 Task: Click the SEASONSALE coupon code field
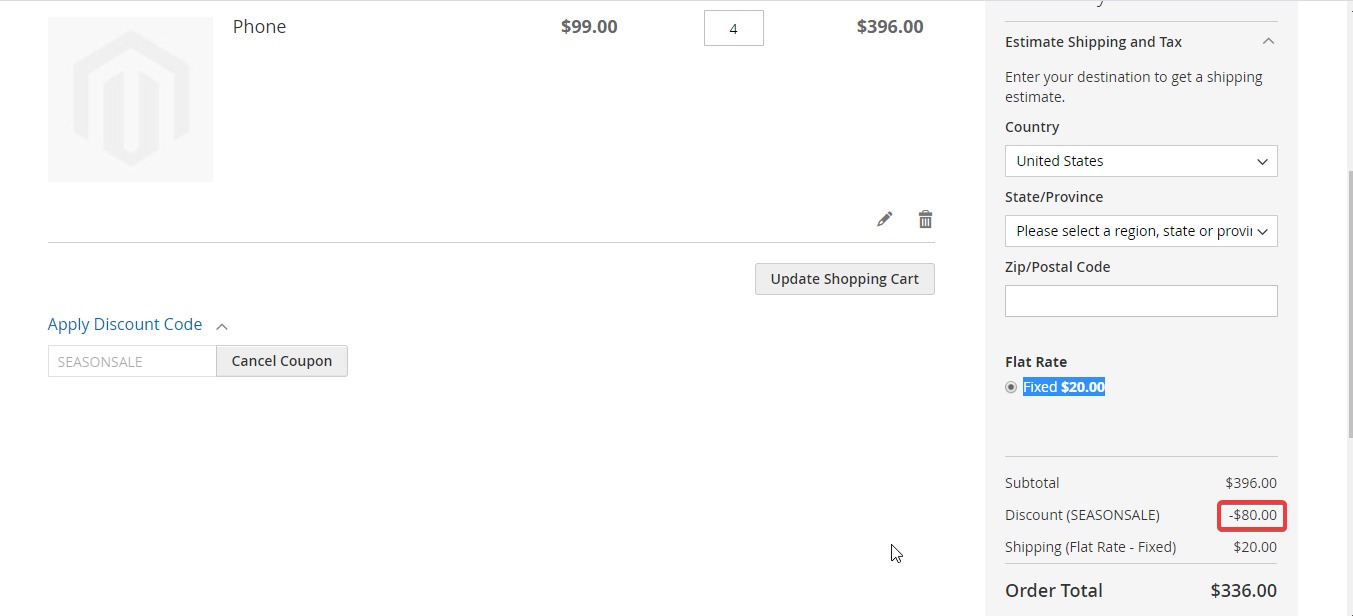131,360
